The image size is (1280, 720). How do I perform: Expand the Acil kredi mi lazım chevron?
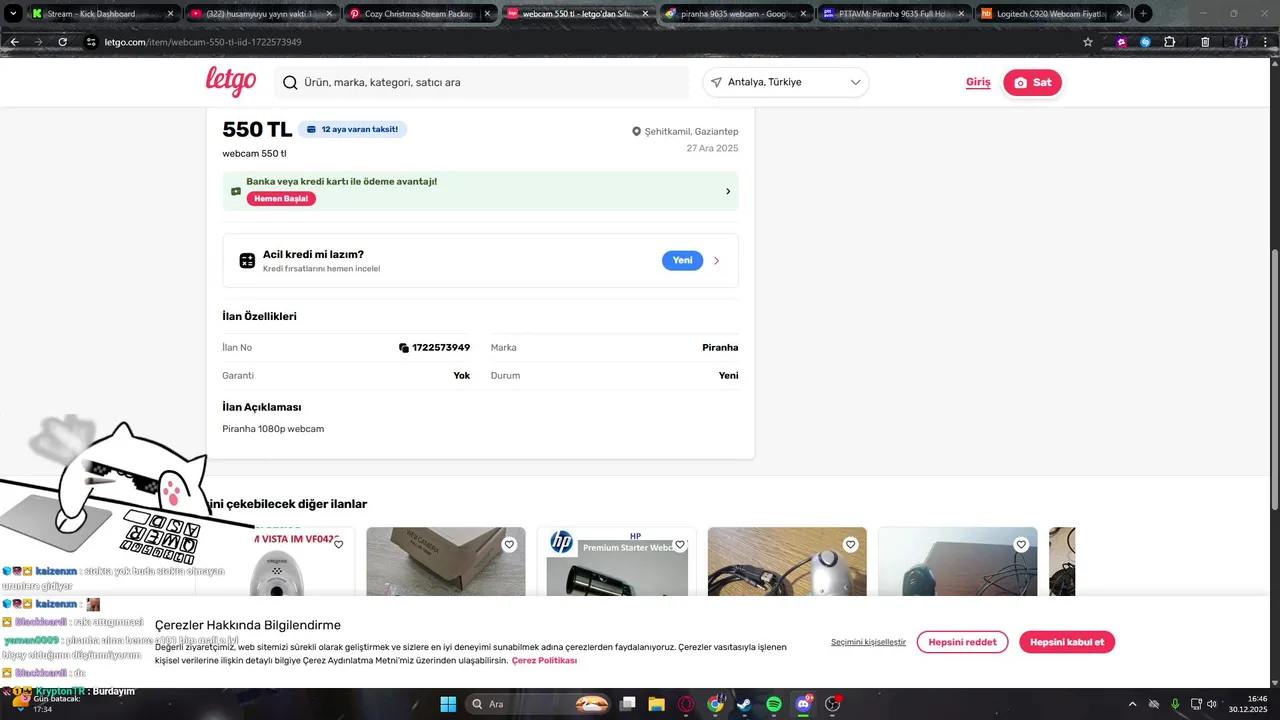pos(716,261)
